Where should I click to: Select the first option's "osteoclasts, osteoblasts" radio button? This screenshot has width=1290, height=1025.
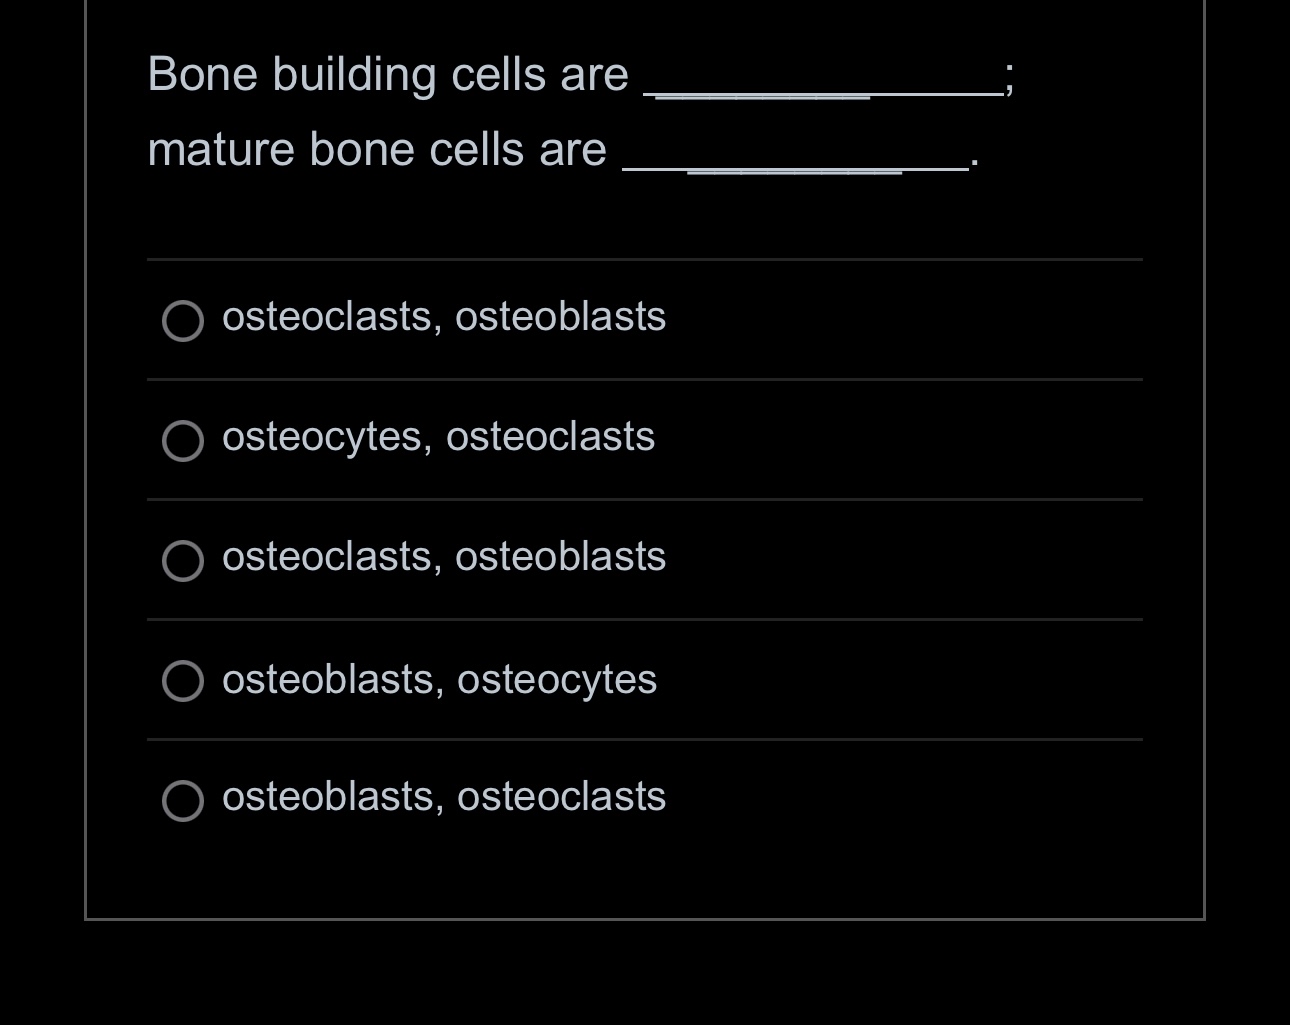tap(183, 321)
